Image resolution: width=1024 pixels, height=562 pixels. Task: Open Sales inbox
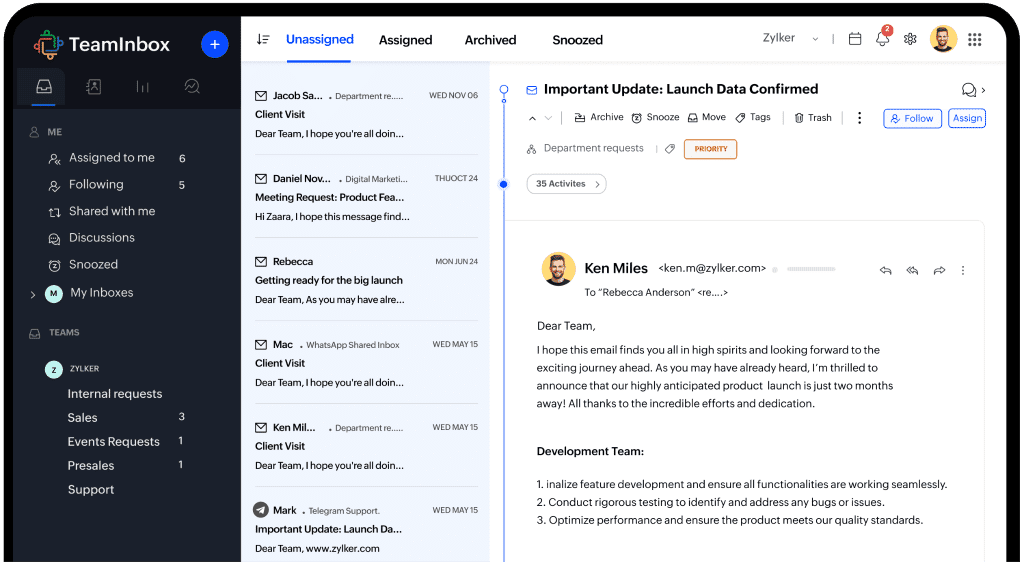pos(82,418)
